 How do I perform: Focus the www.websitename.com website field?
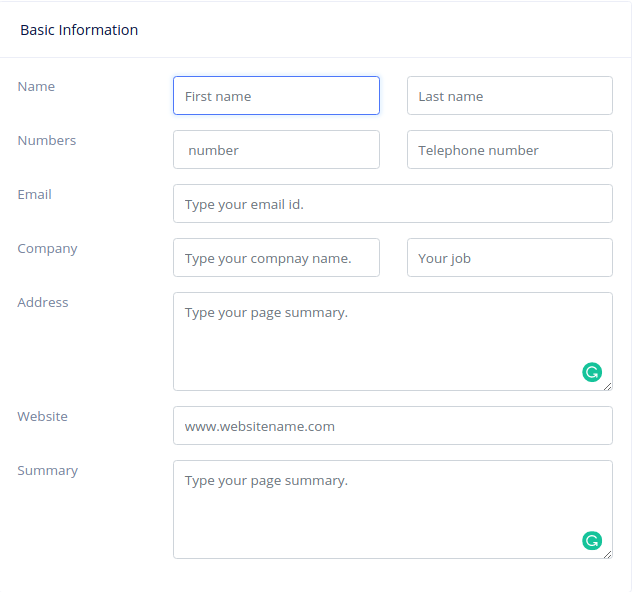click(393, 426)
